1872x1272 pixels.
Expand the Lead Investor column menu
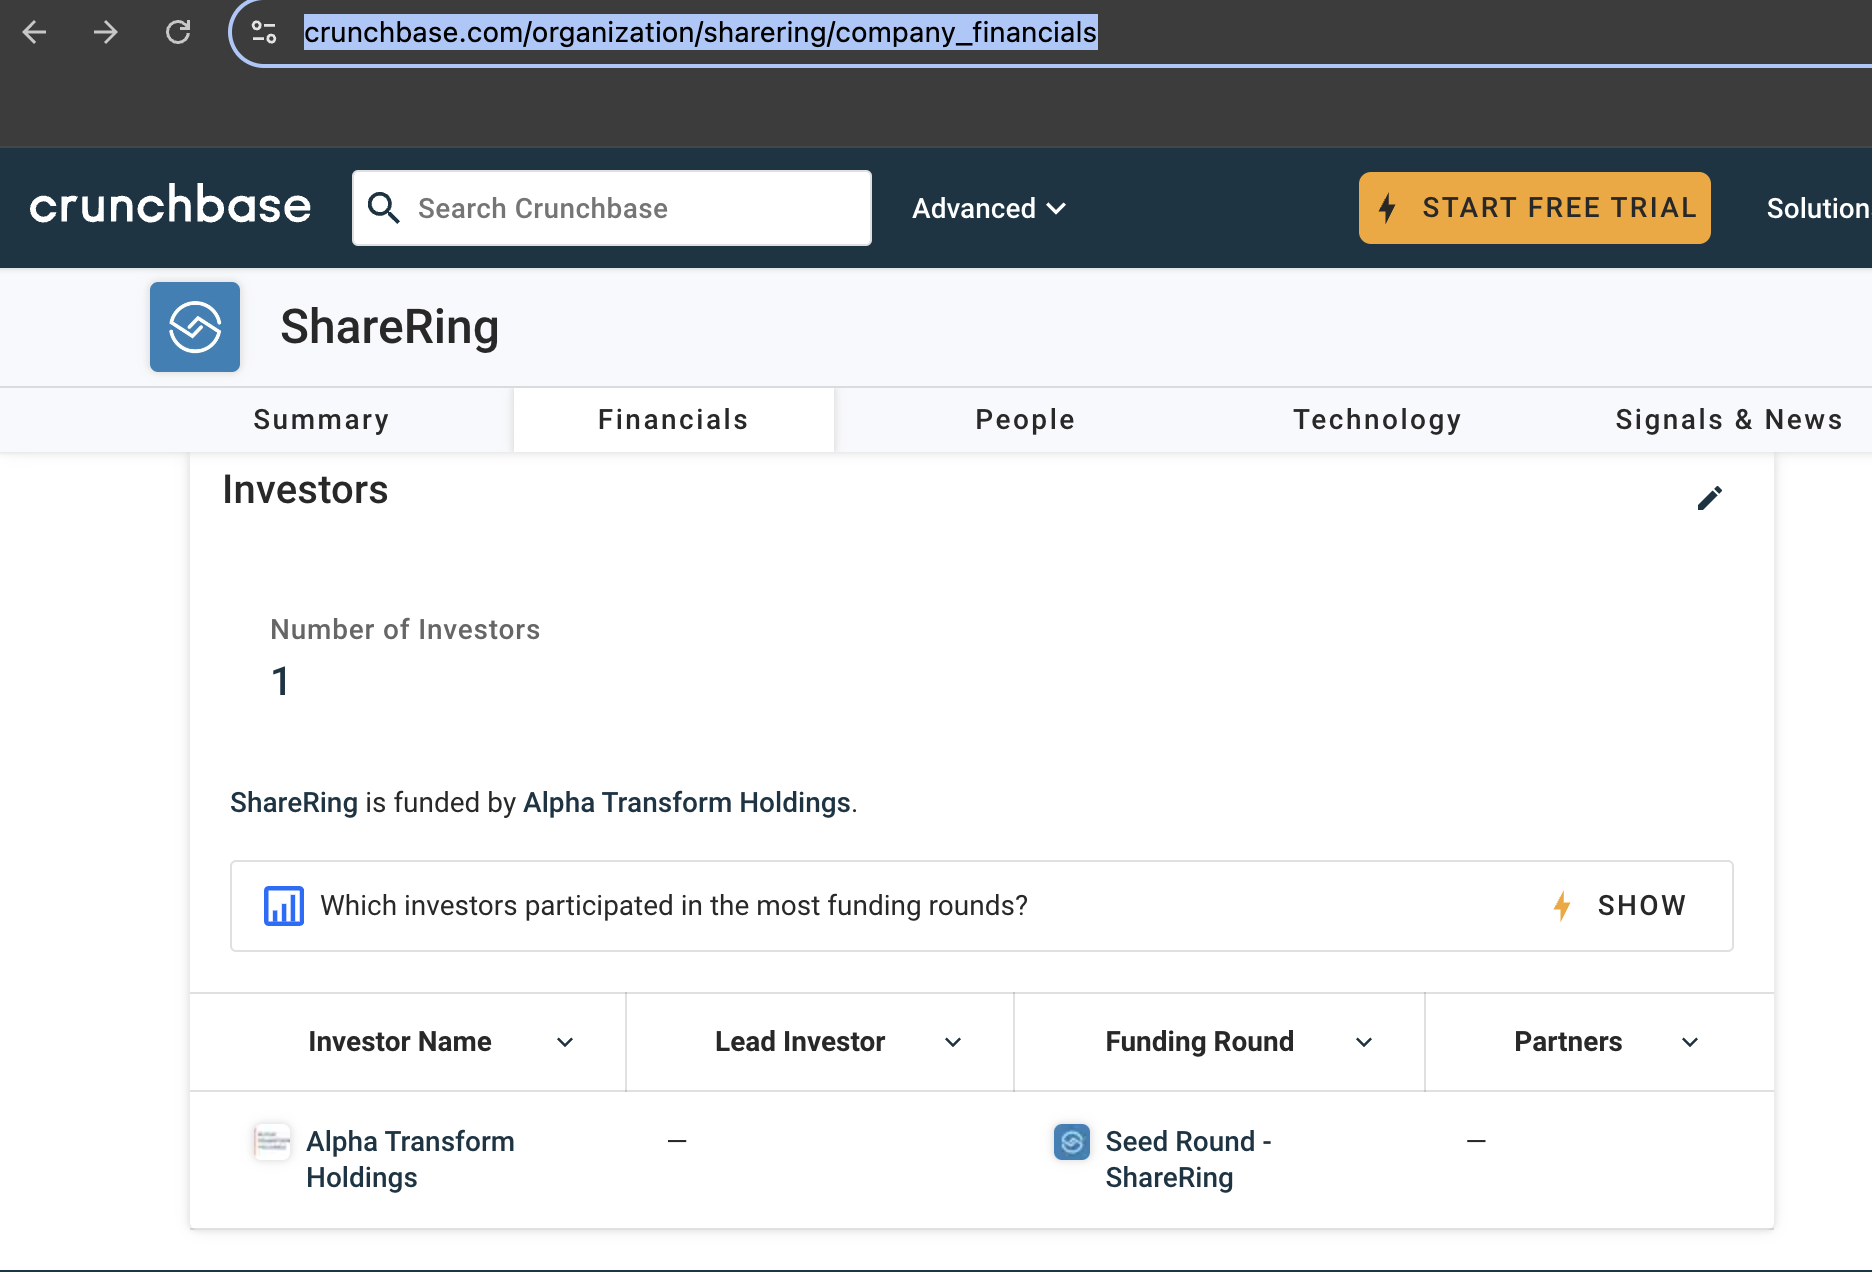click(x=953, y=1042)
